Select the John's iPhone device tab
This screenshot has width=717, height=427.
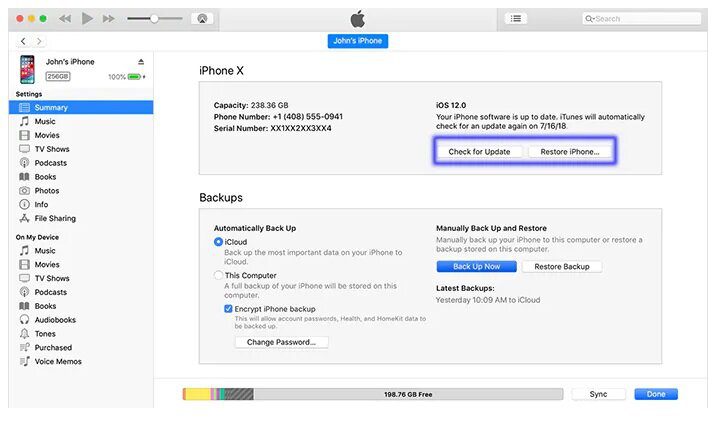pyautogui.click(x=358, y=41)
